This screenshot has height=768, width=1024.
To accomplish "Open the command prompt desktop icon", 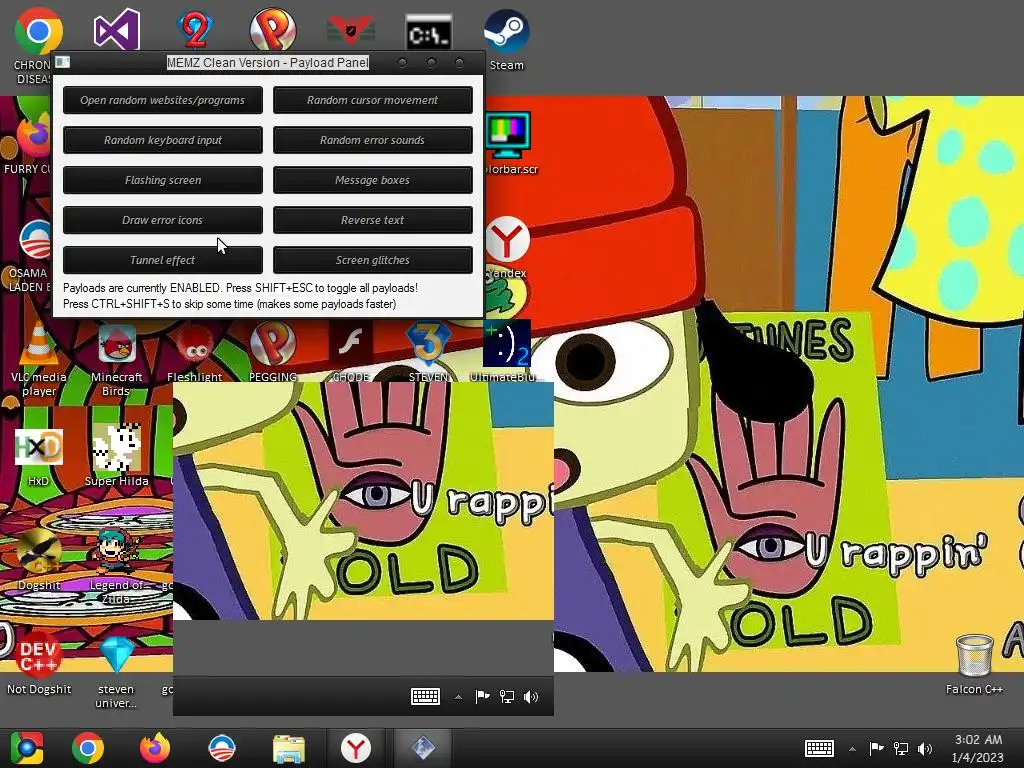I will coord(428,33).
